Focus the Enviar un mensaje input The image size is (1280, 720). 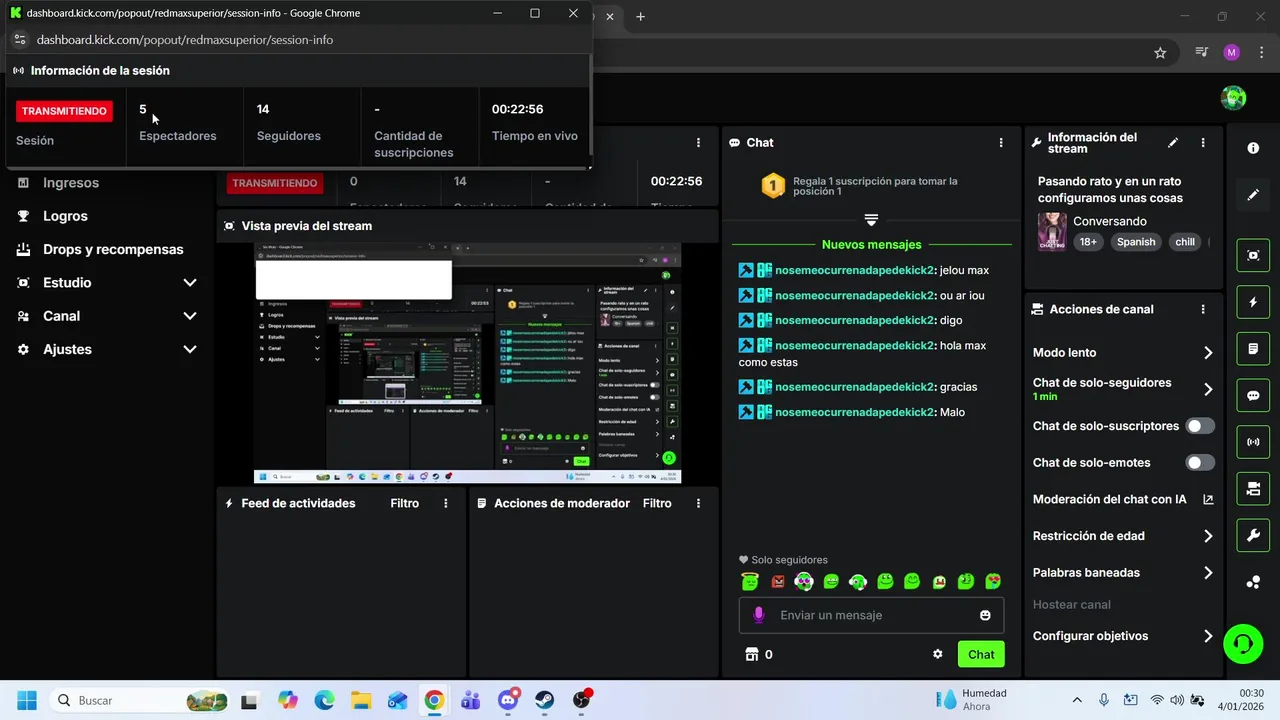pyautogui.click(x=872, y=615)
